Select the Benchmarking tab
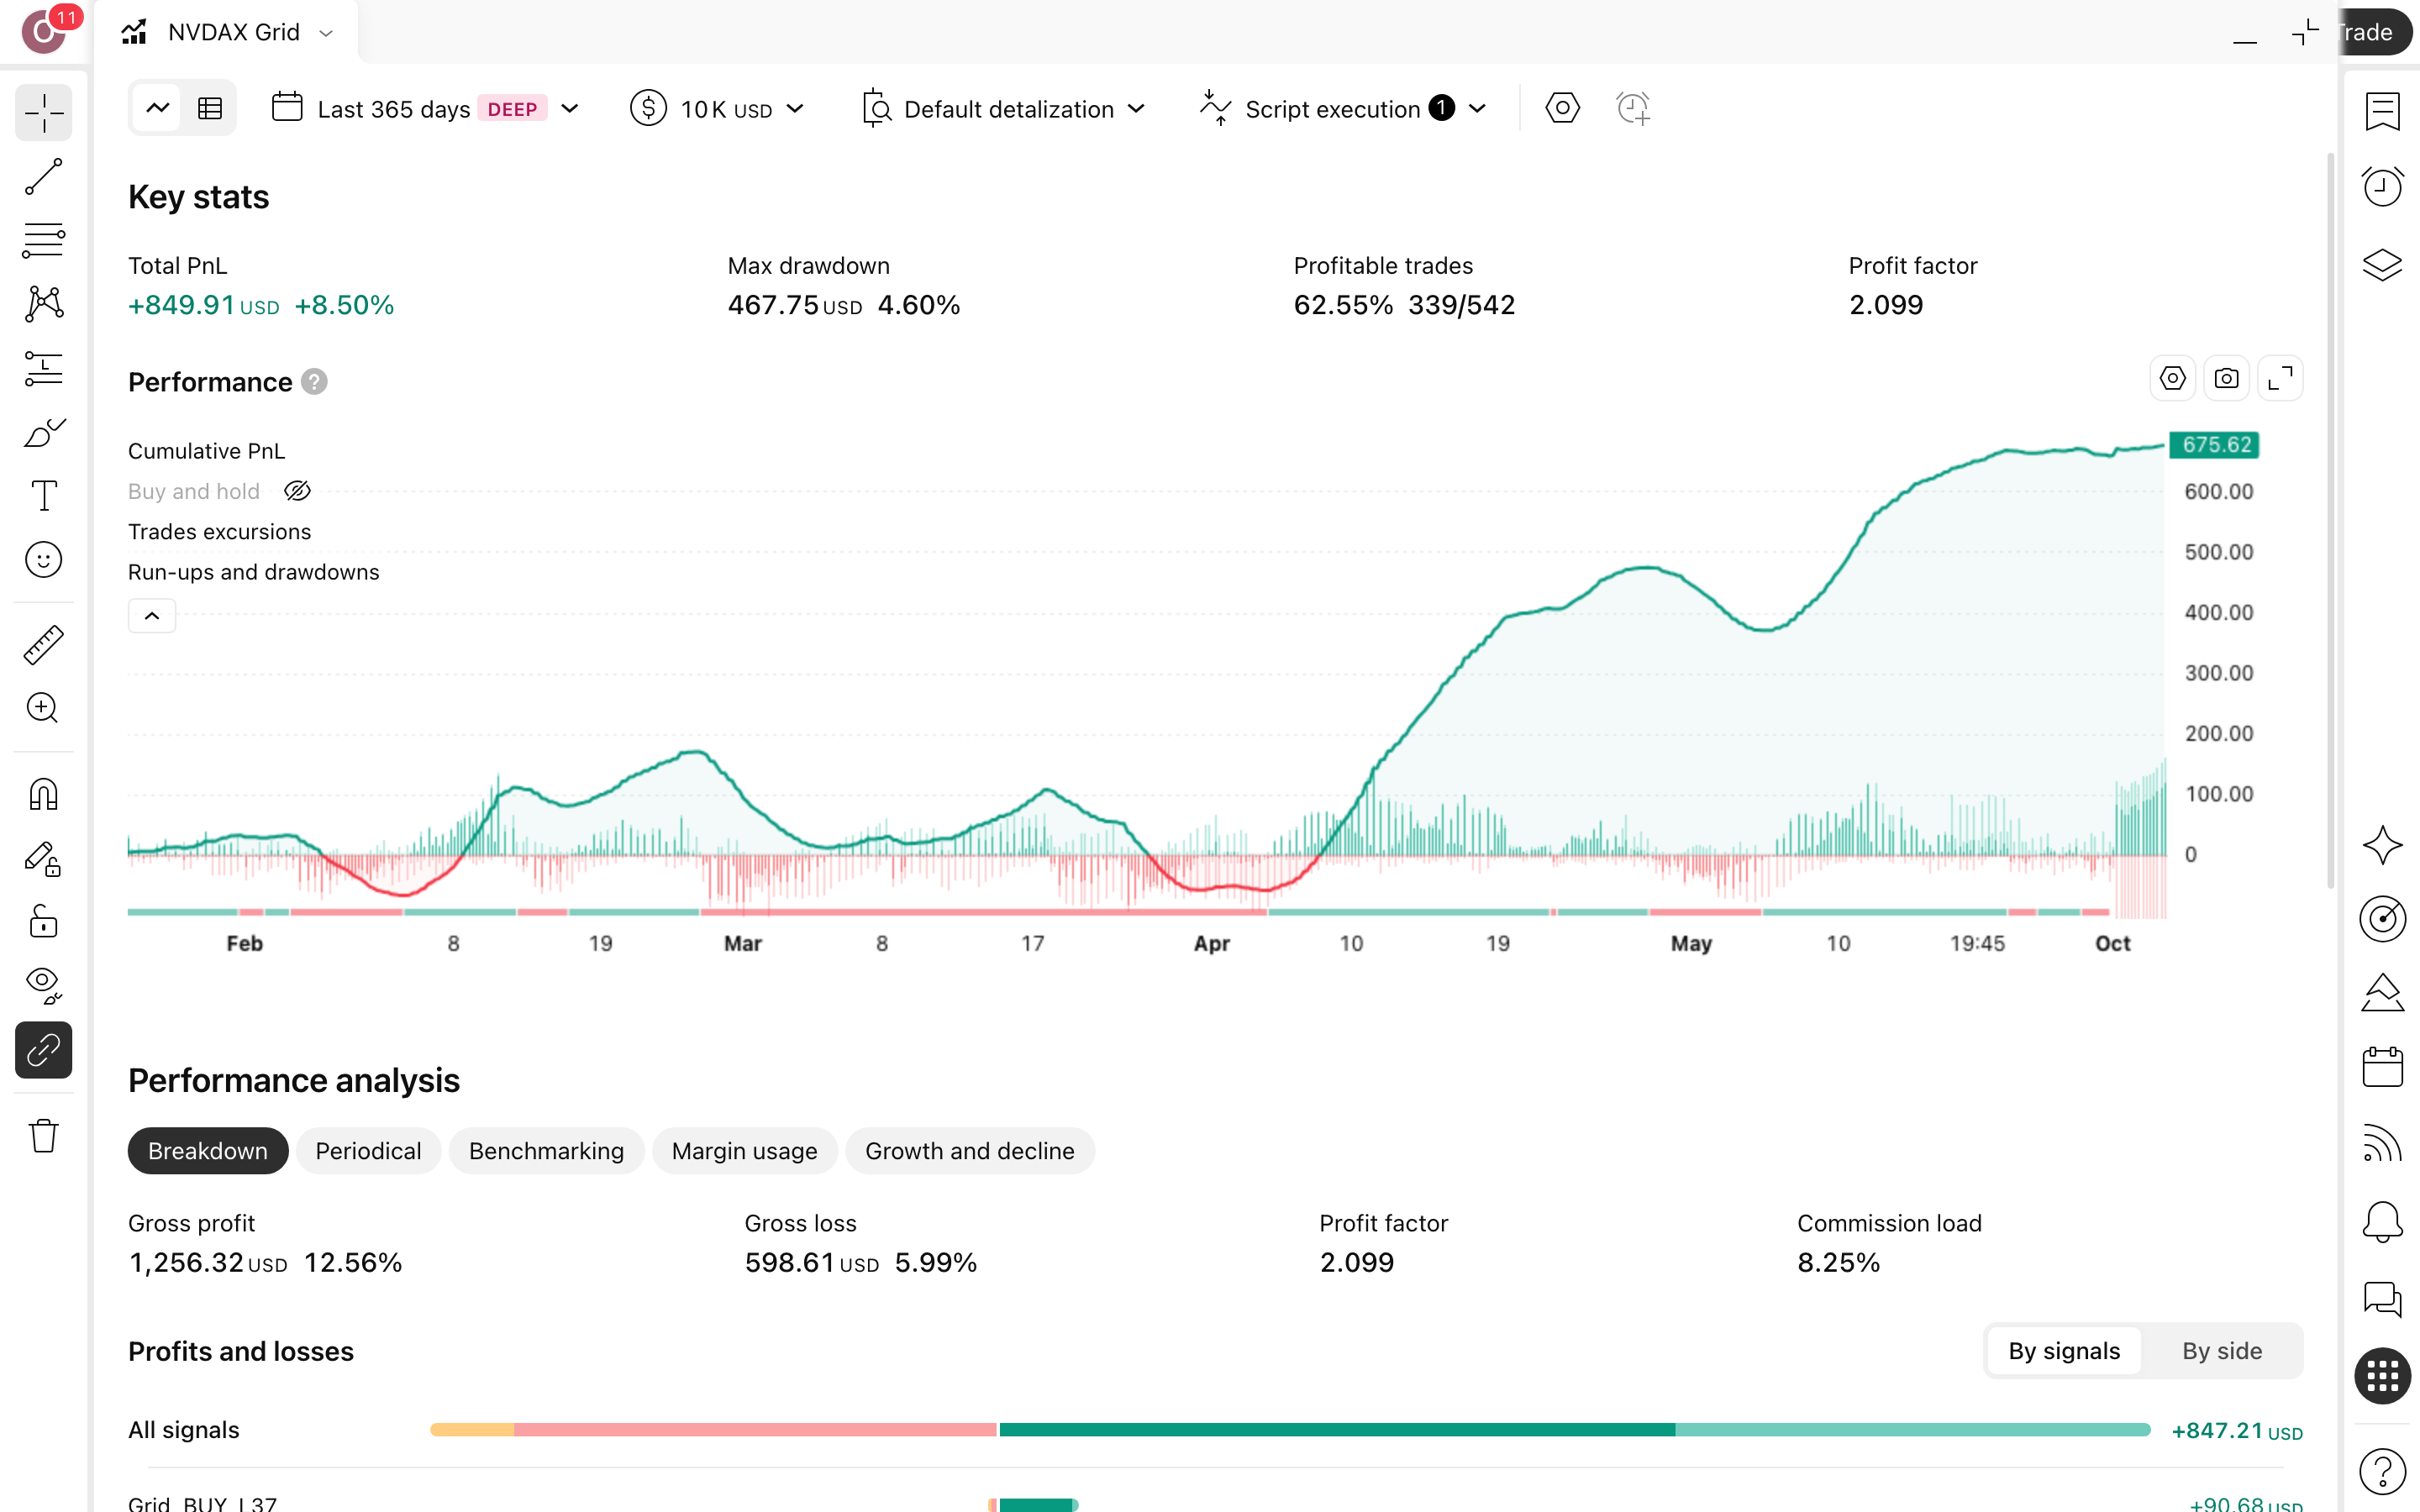Image resolution: width=2420 pixels, height=1512 pixels. (x=546, y=1151)
